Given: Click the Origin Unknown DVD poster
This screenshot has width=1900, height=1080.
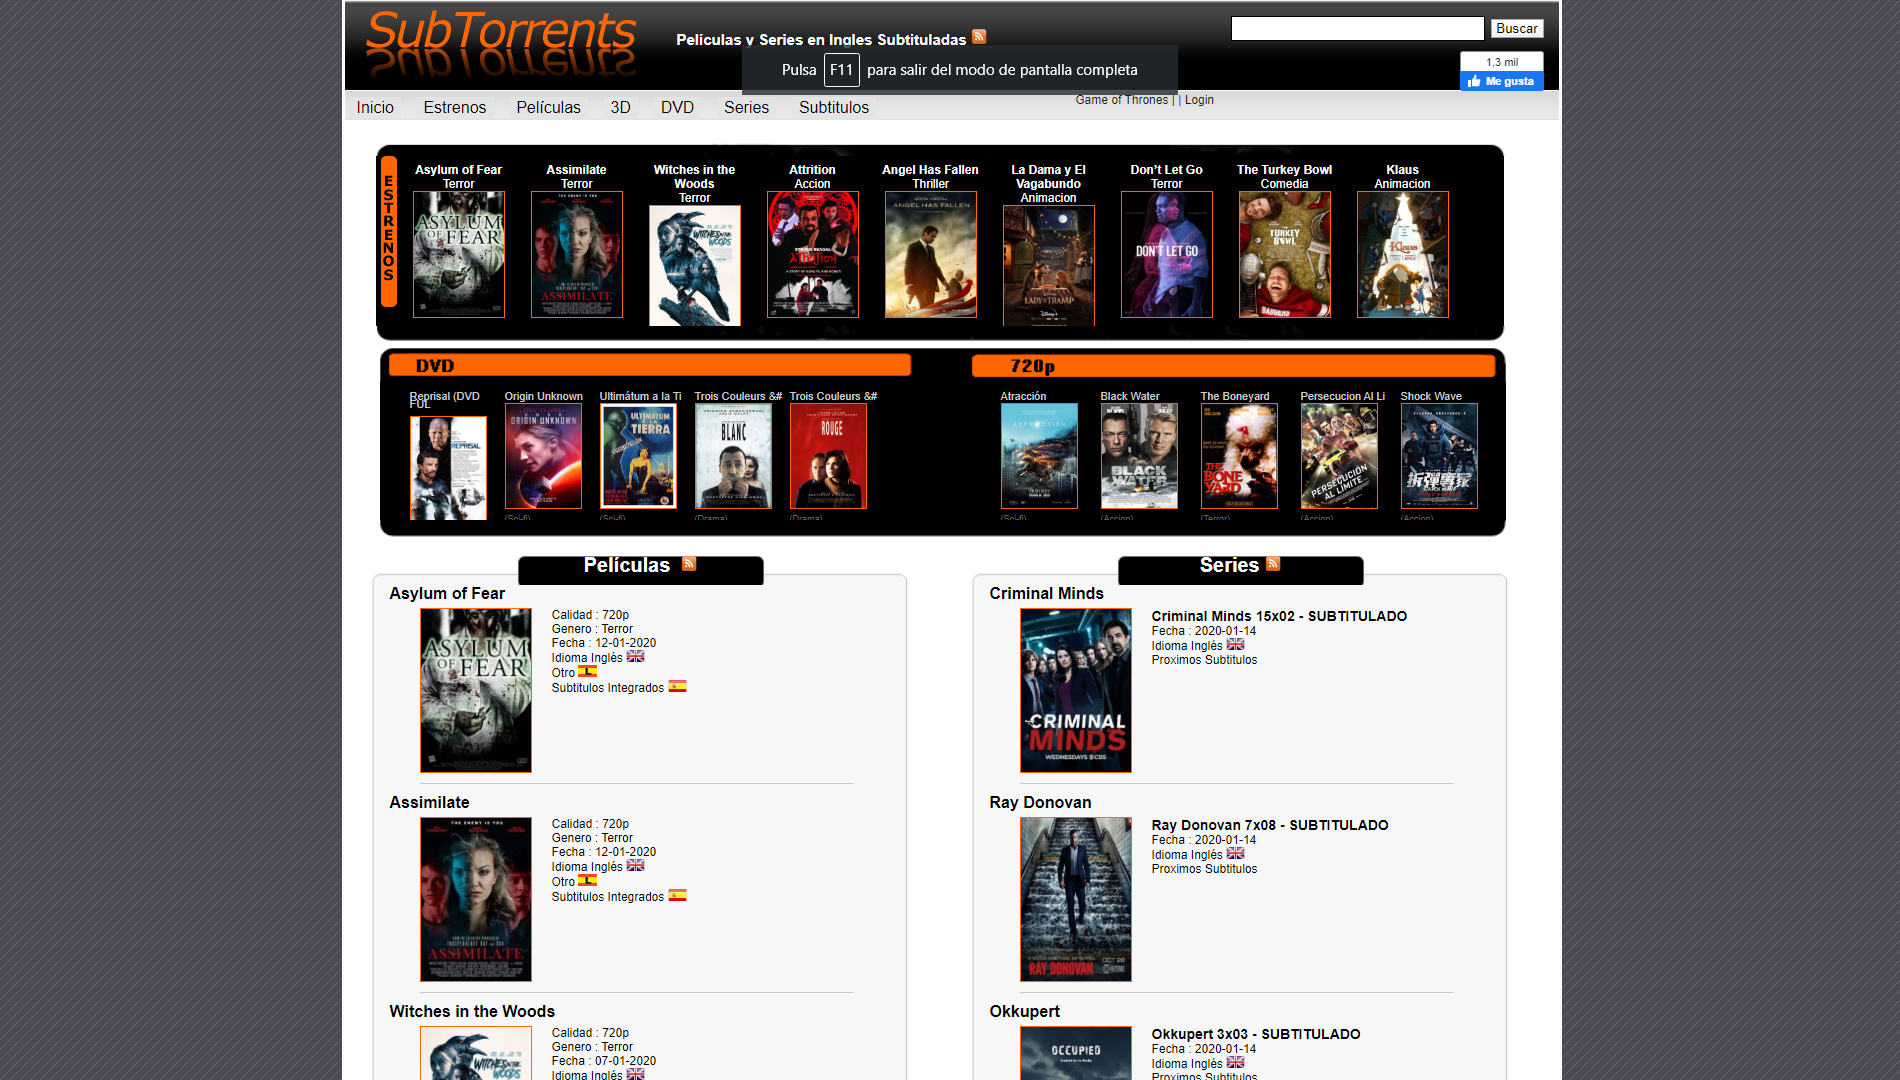Looking at the screenshot, I should (x=543, y=456).
